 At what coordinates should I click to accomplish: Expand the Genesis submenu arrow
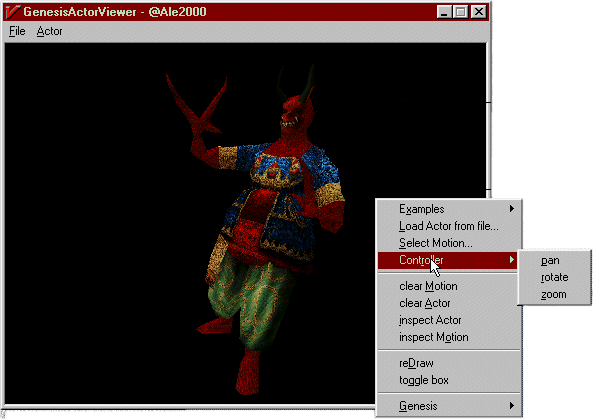tap(512, 406)
